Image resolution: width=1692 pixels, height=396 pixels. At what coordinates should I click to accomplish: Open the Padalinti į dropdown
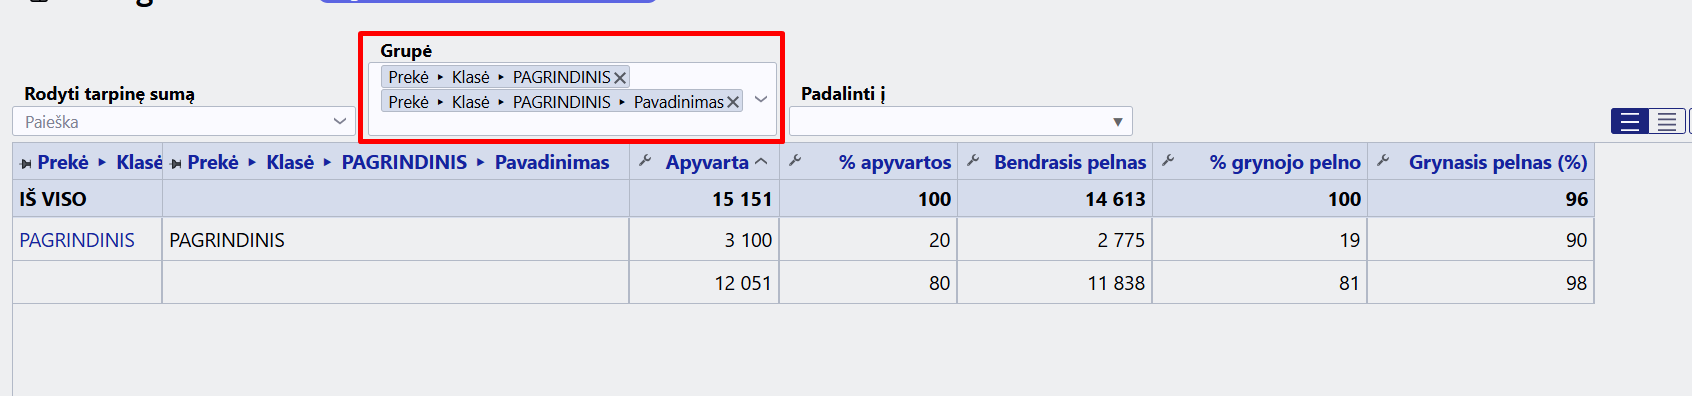pyautogui.click(x=961, y=121)
